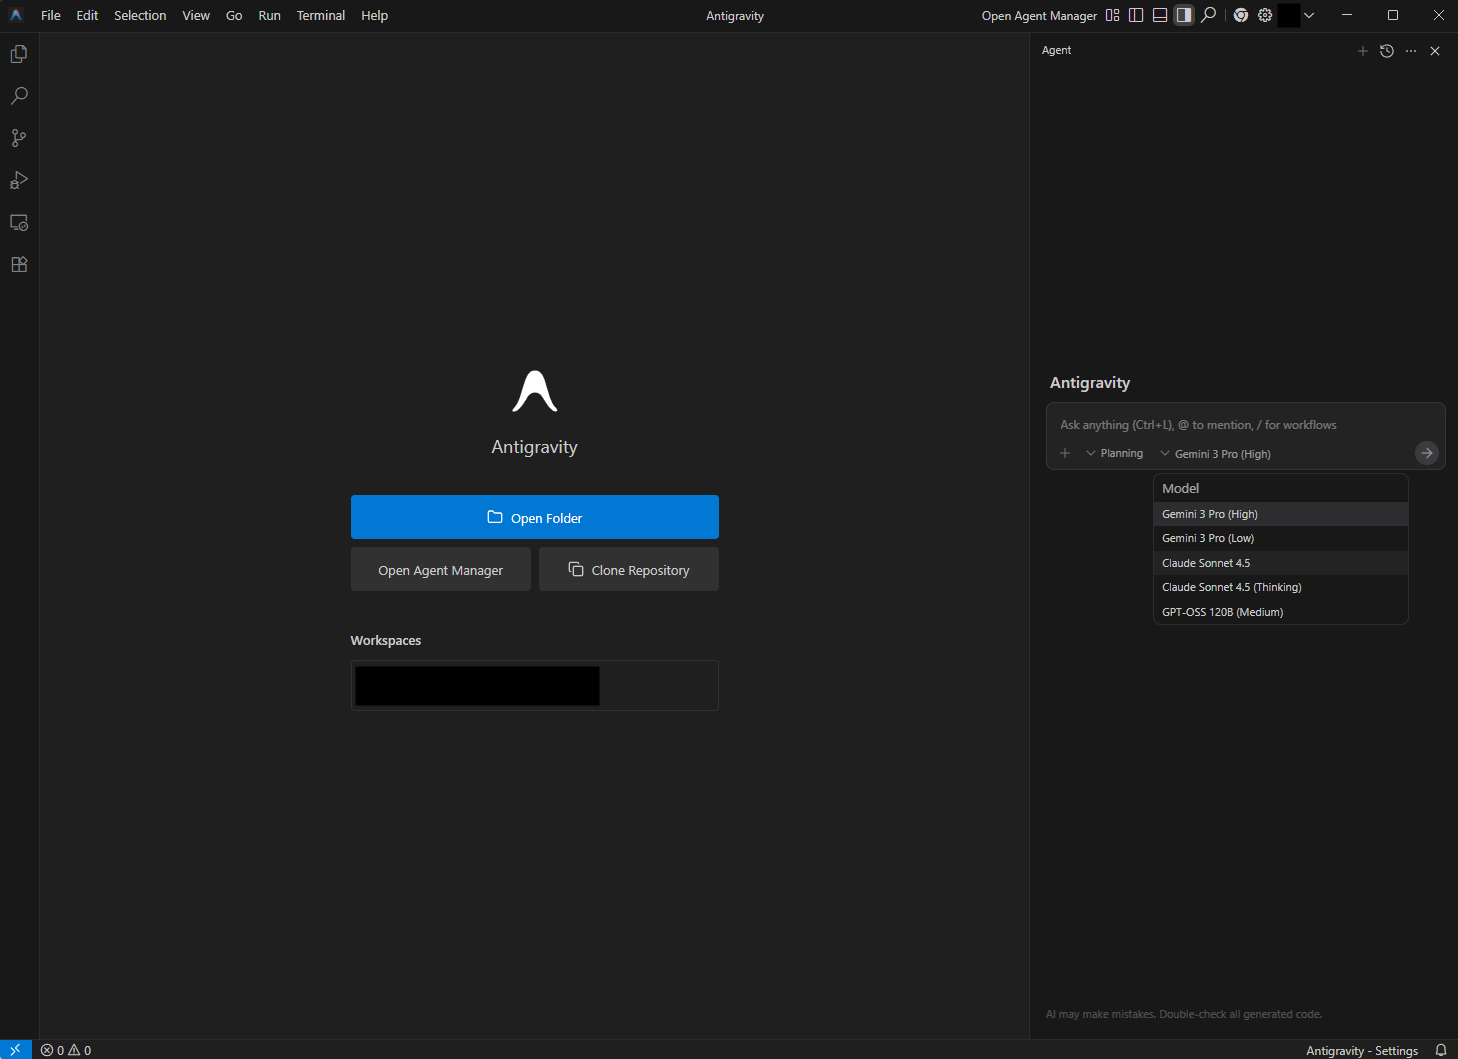Select Claude Sonnet 4.5 model
The image size is (1458, 1059).
point(1281,563)
